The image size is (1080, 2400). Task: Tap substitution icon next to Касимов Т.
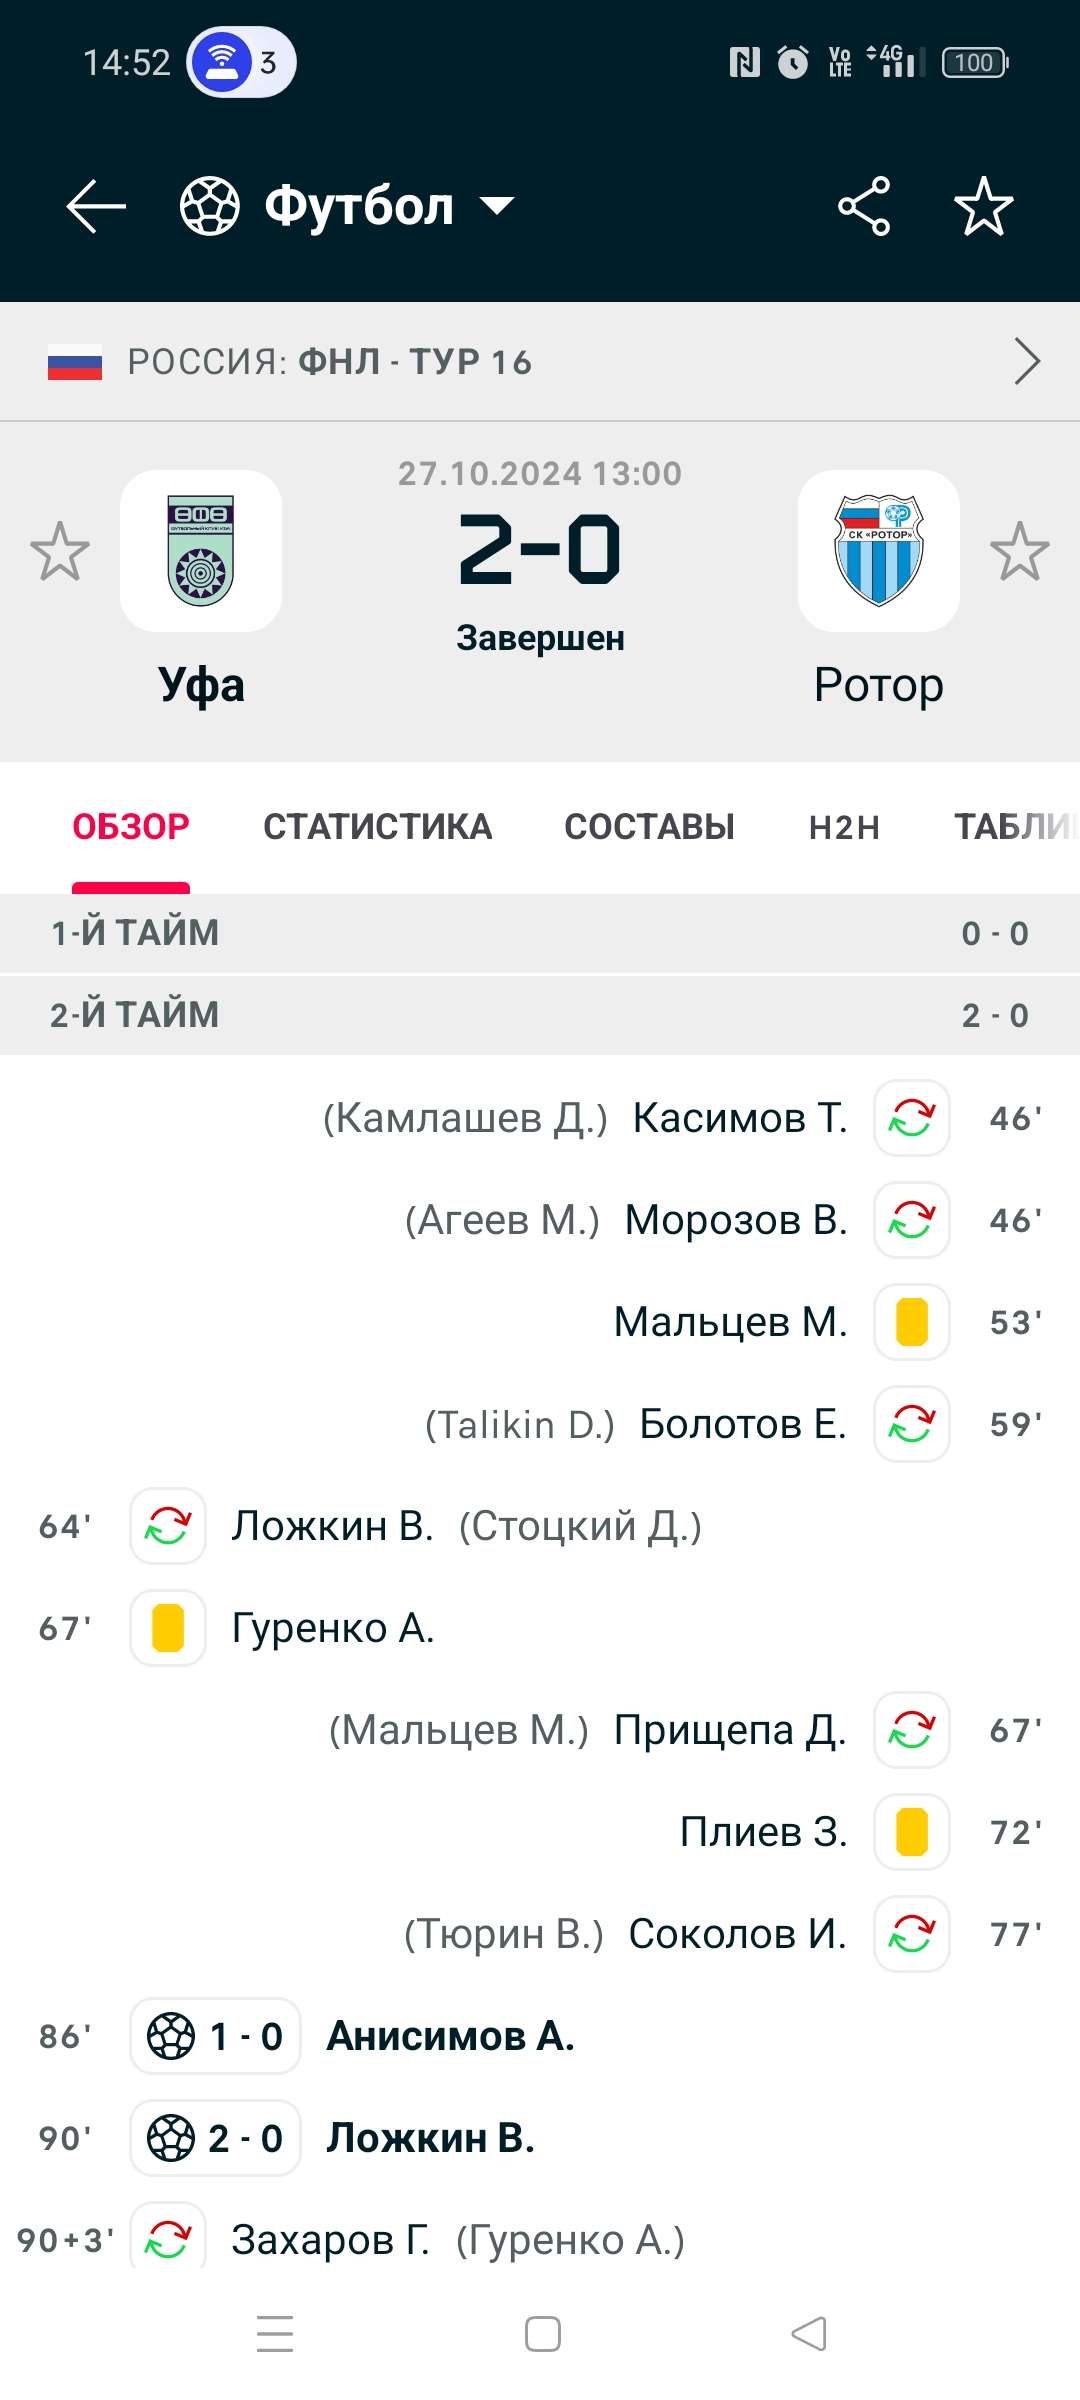(x=911, y=1118)
